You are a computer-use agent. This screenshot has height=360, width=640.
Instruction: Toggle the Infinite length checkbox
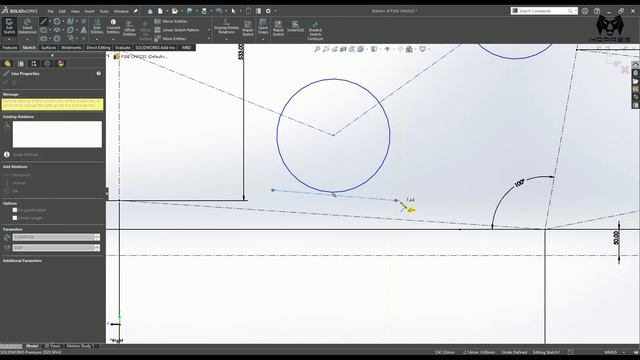[15, 218]
